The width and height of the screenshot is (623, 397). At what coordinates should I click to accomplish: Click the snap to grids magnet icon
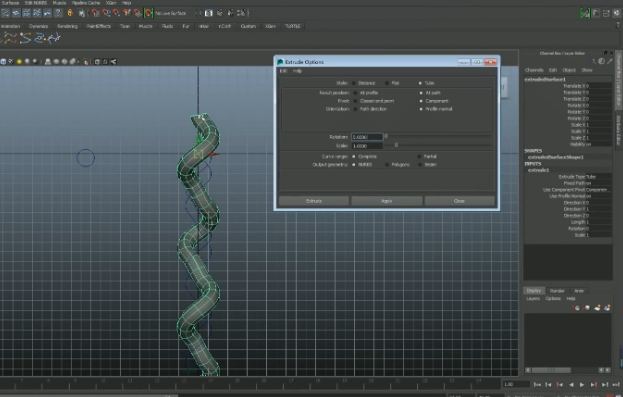coord(95,13)
